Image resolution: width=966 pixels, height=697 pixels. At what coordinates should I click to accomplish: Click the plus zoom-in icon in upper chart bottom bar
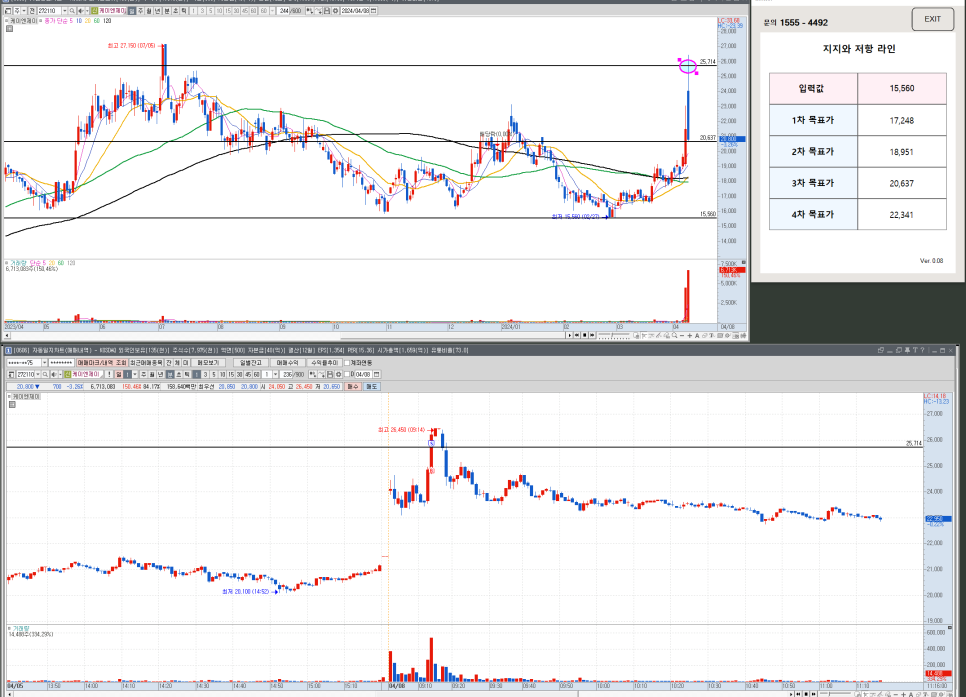(x=690, y=335)
